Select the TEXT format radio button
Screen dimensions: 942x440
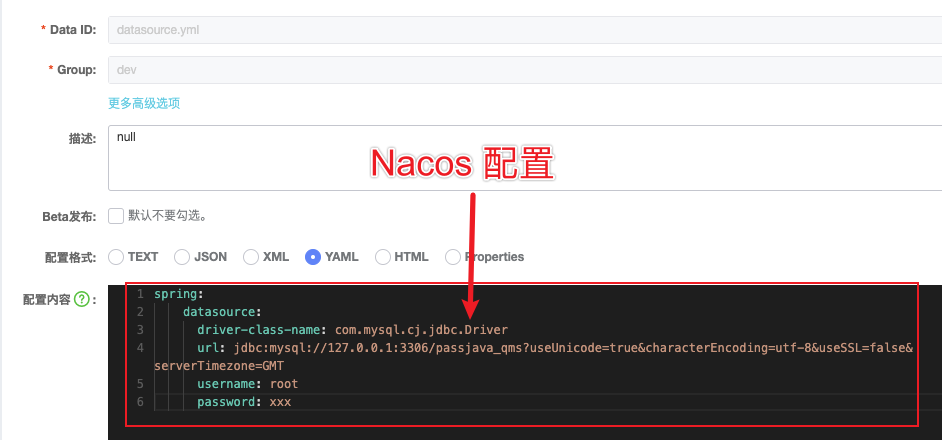click(116, 257)
